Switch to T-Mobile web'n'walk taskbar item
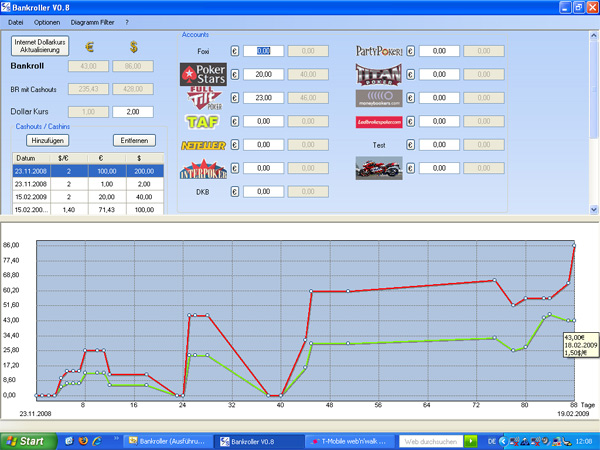This screenshot has height=450, width=600. (x=349, y=442)
